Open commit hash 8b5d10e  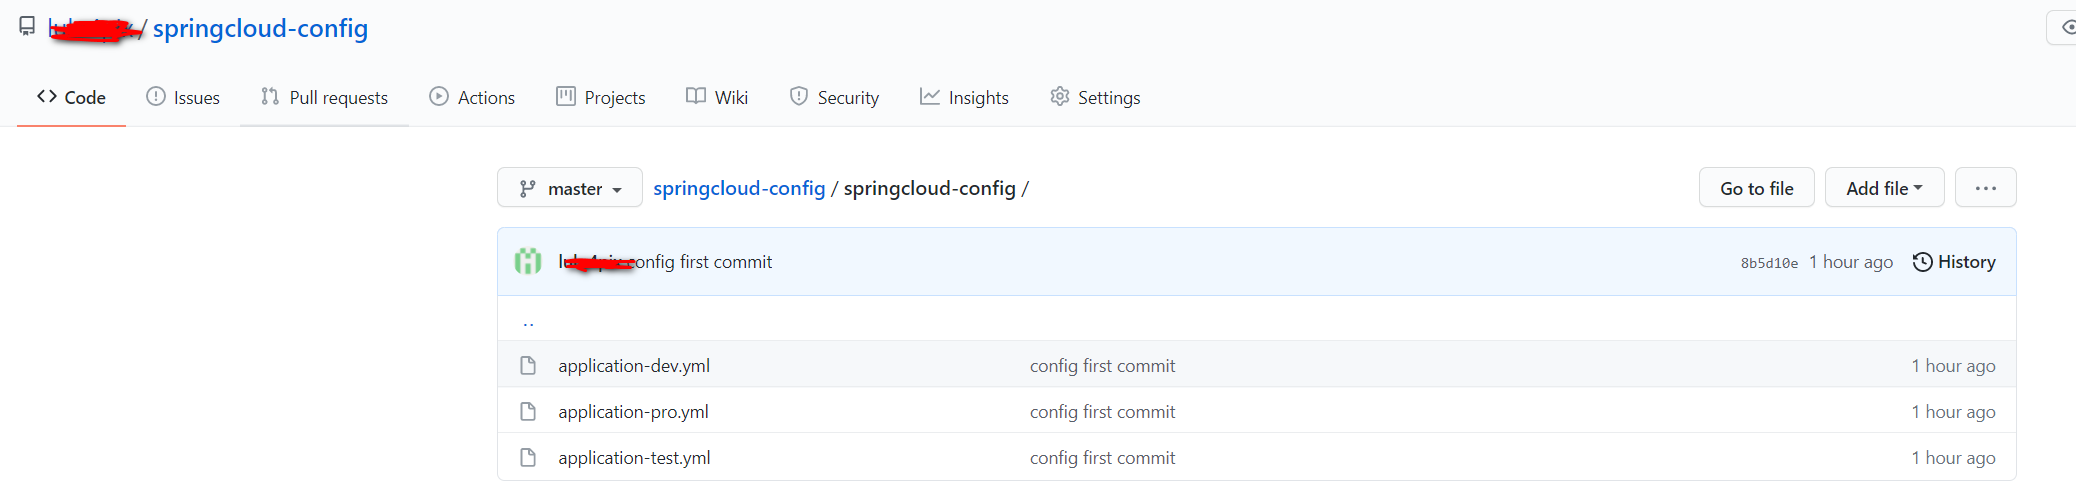tap(1769, 263)
